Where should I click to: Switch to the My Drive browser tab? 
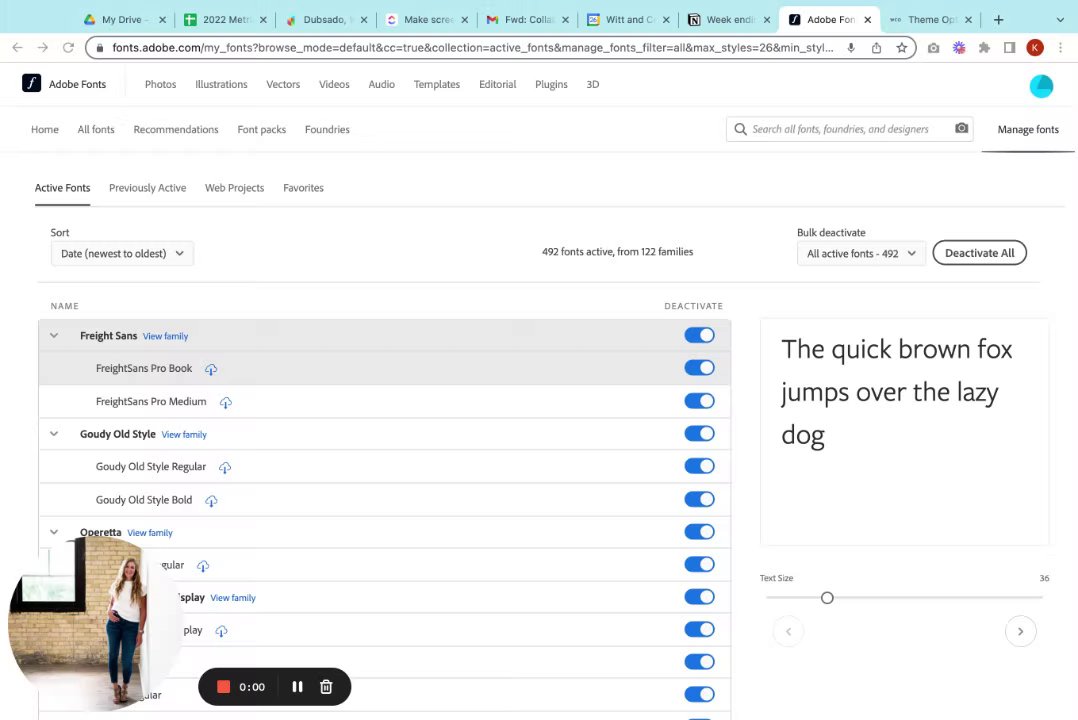point(122,19)
